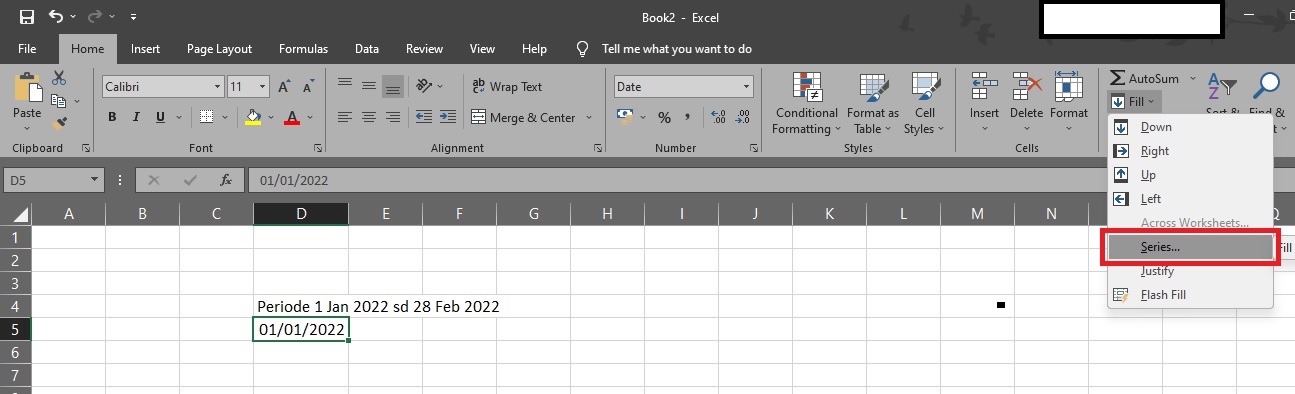Image resolution: width=1295 pixels, height=394 pixels.
Task: Click Decrease Decimal icon
Action: point(743,118)
